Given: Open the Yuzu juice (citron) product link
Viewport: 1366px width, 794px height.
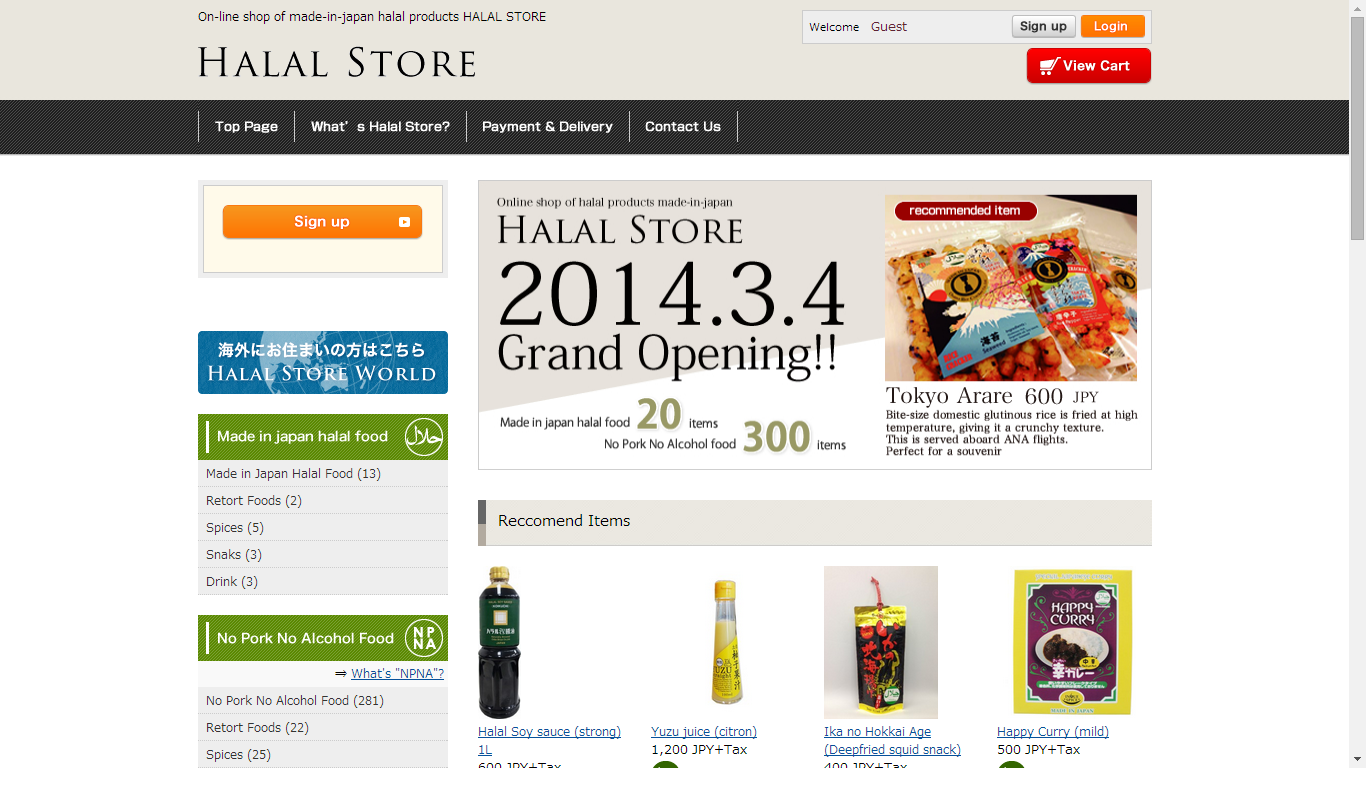Looking at the screenshot, I should click(703, 731).
